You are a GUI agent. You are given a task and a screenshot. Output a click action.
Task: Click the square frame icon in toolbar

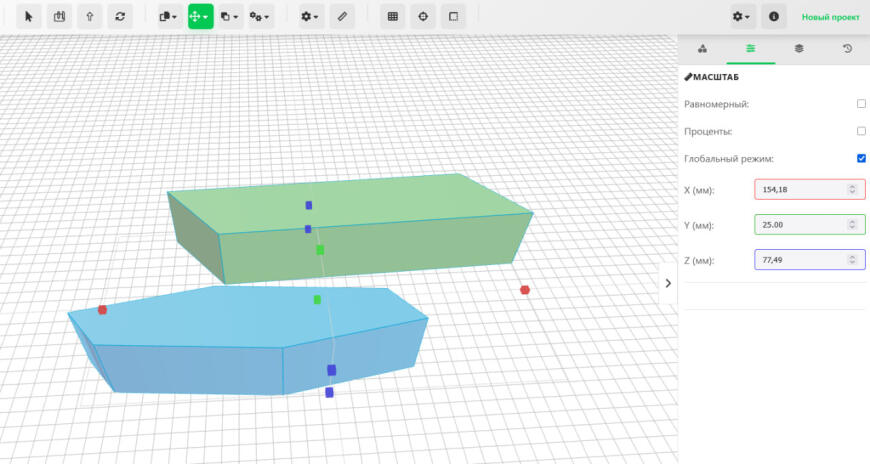pos(454,17)
